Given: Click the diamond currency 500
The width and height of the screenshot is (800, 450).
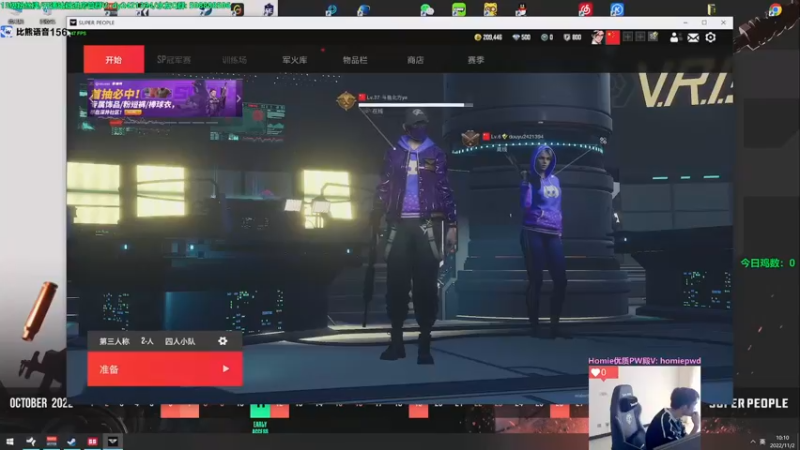Looking at the screenshot, I should click(521, 37).
